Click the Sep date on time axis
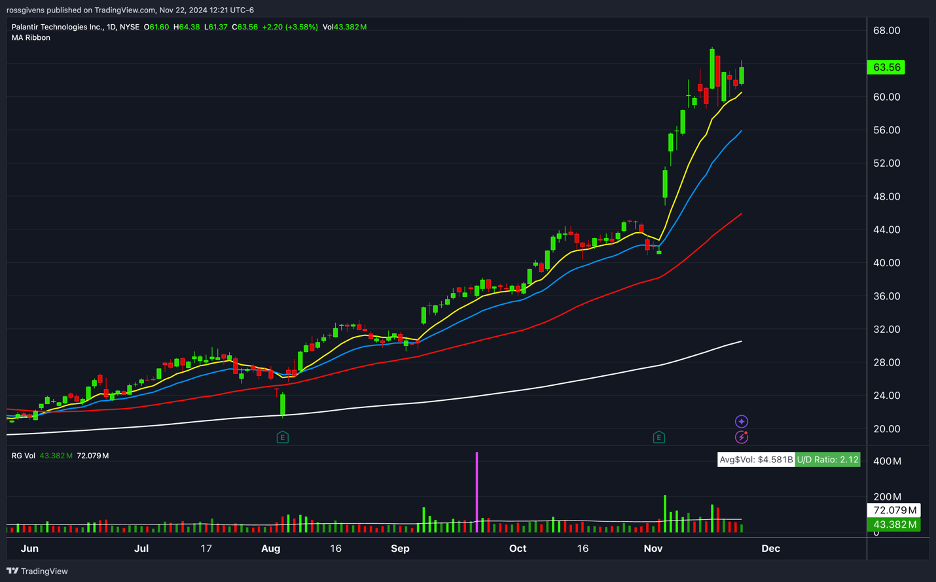Viewport: 936px width, 582px height. pos(400,549)
